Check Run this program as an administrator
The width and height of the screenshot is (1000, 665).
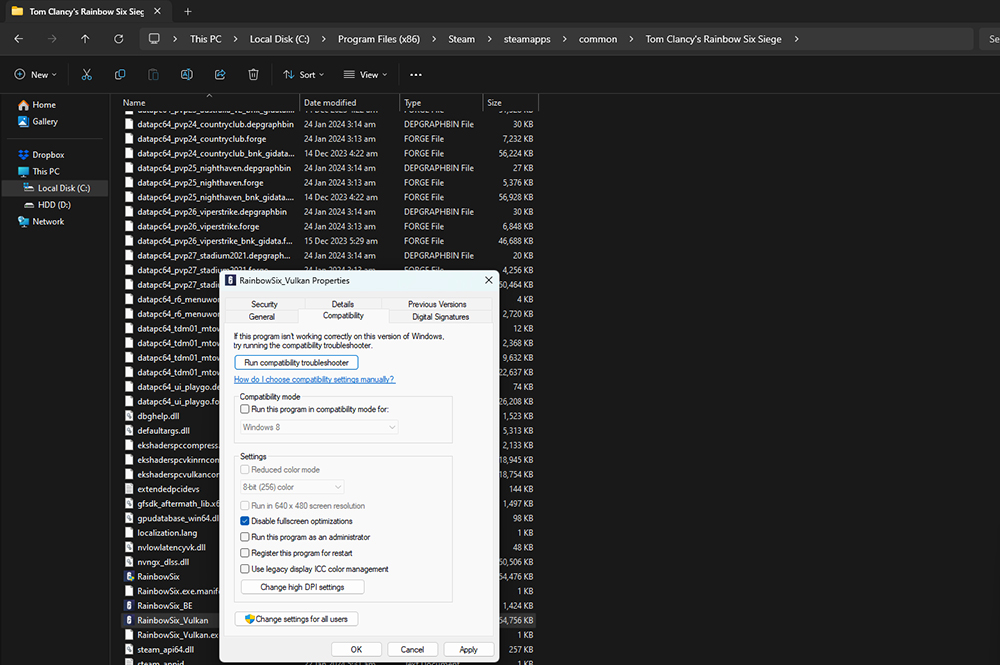coord(245,537)
